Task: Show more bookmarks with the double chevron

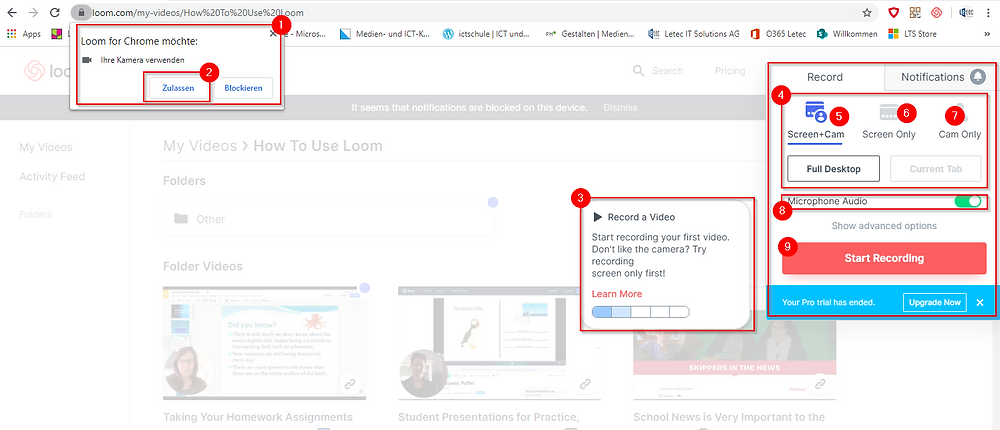Action: 987,34
